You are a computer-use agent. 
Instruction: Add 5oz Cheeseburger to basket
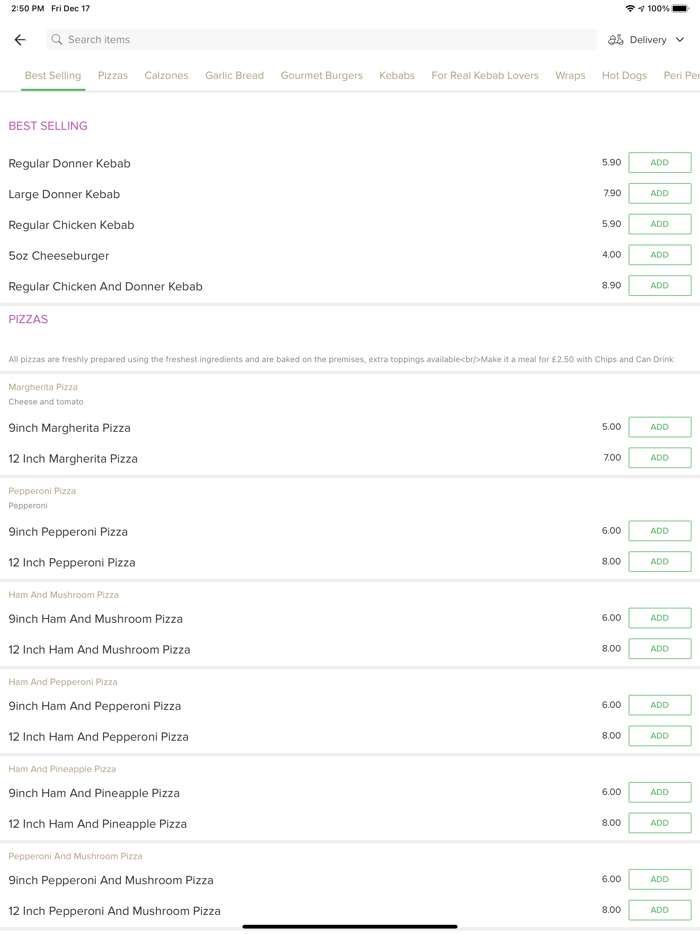click(659, 254)
